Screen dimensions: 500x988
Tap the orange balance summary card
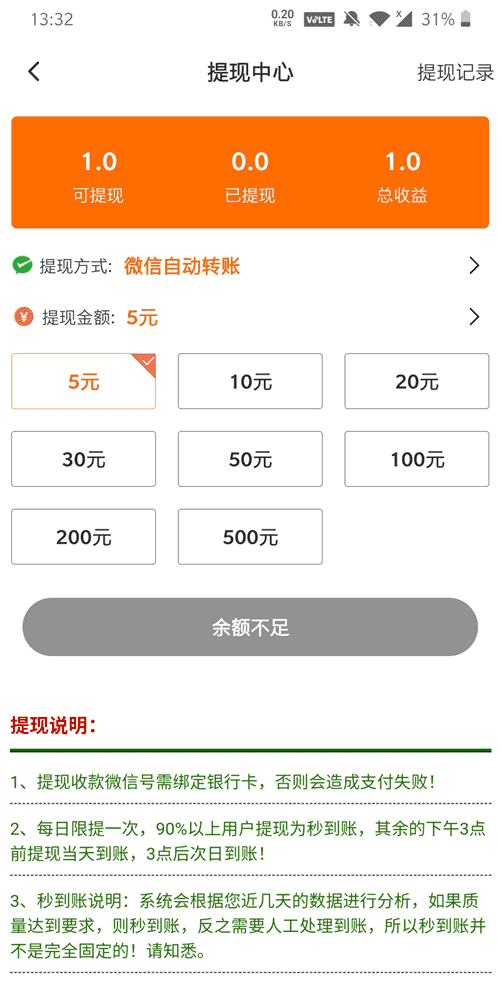pos(250,172)
